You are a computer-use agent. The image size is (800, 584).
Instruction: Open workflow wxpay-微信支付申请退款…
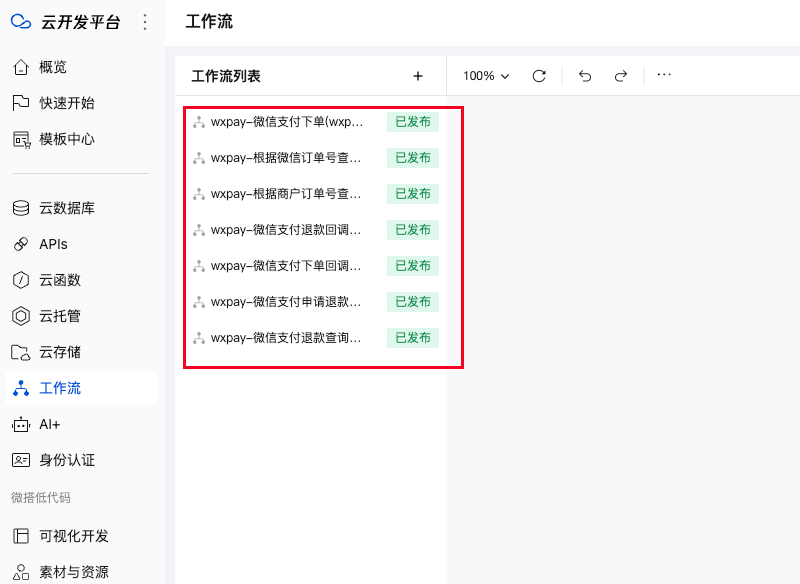[x=286, y=302]
